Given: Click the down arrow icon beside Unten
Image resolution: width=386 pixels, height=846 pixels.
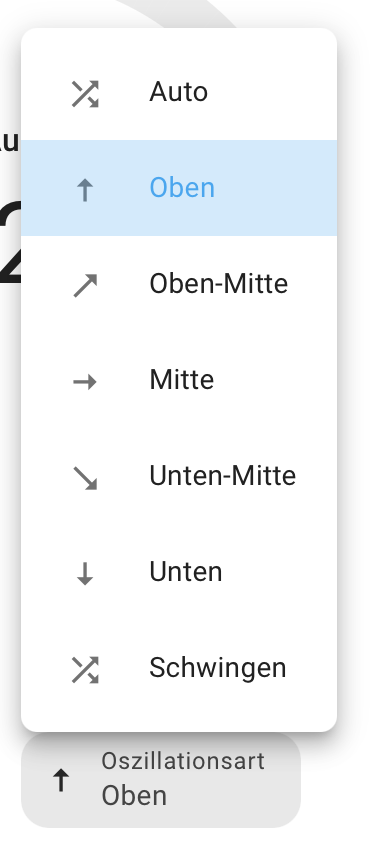Looking at the screenshot, I should tap(85, 574).
